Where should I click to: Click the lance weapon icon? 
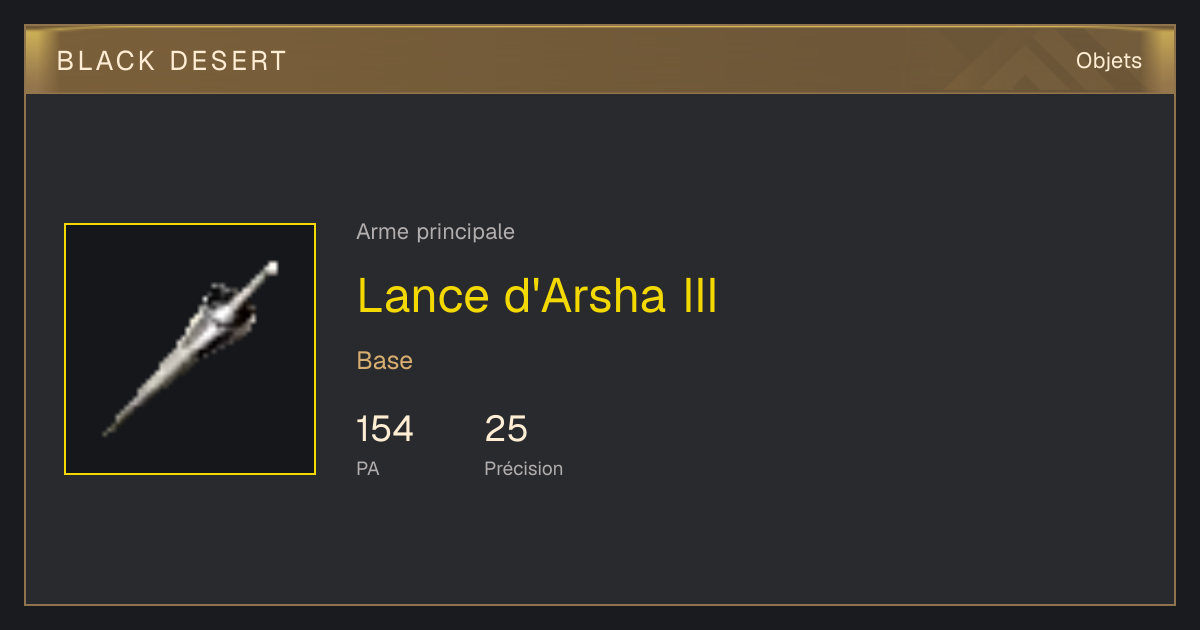(x=190, y=349)
